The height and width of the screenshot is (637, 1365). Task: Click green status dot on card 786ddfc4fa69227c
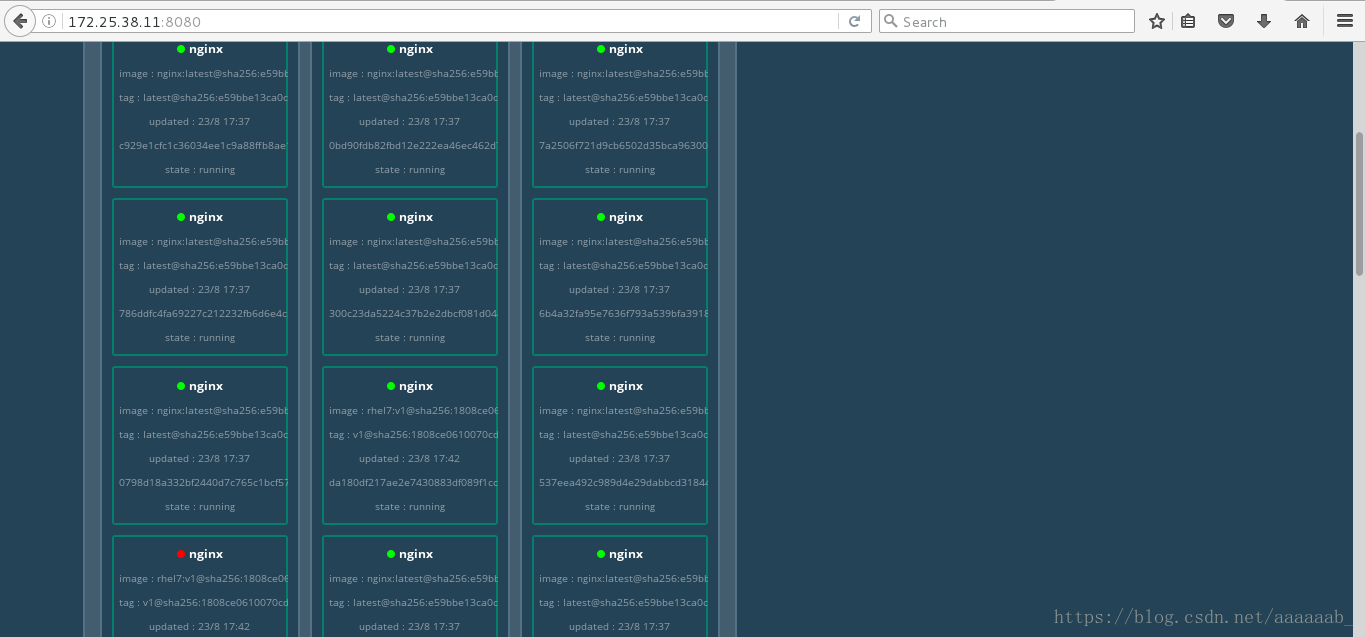point(181,217)
